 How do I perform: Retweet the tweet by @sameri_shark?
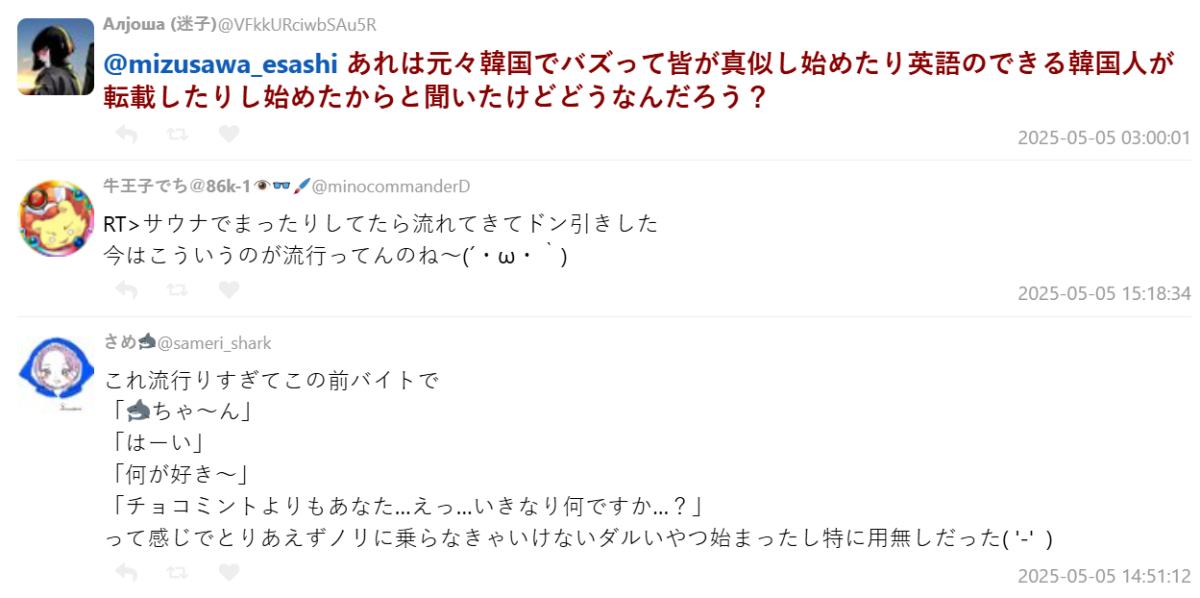(x=177, y=573)
